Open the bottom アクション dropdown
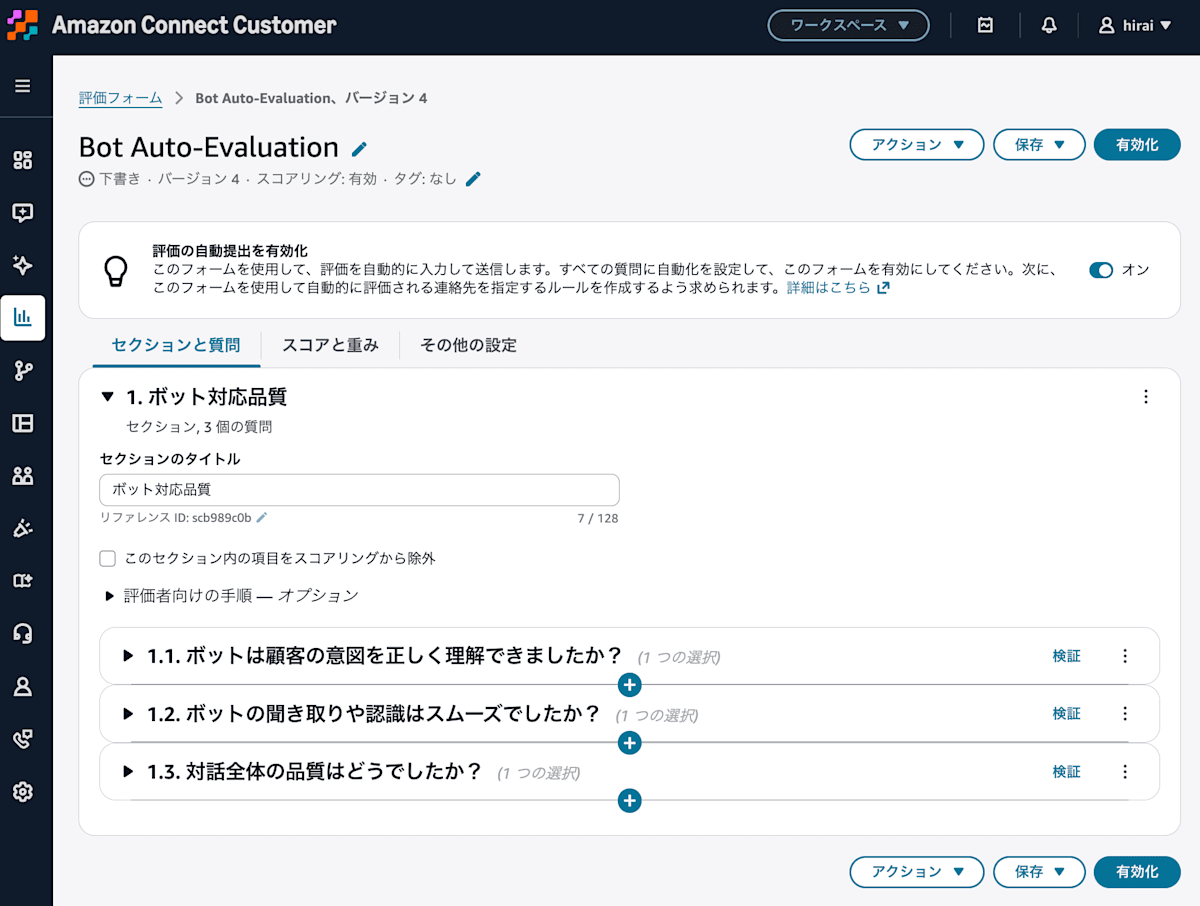1200x906 pixels. click(917, 872)
